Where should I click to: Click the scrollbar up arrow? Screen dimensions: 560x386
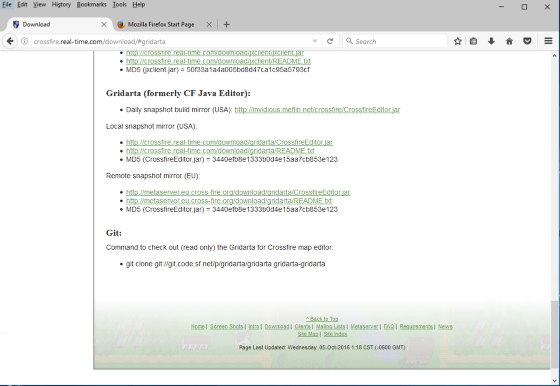[554, 56]
